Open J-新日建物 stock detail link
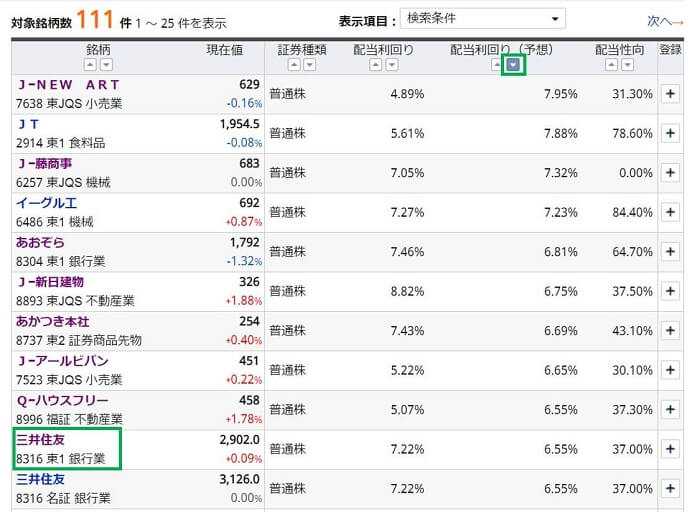Viewport: 700px width, 512px height. pos(50,282)
